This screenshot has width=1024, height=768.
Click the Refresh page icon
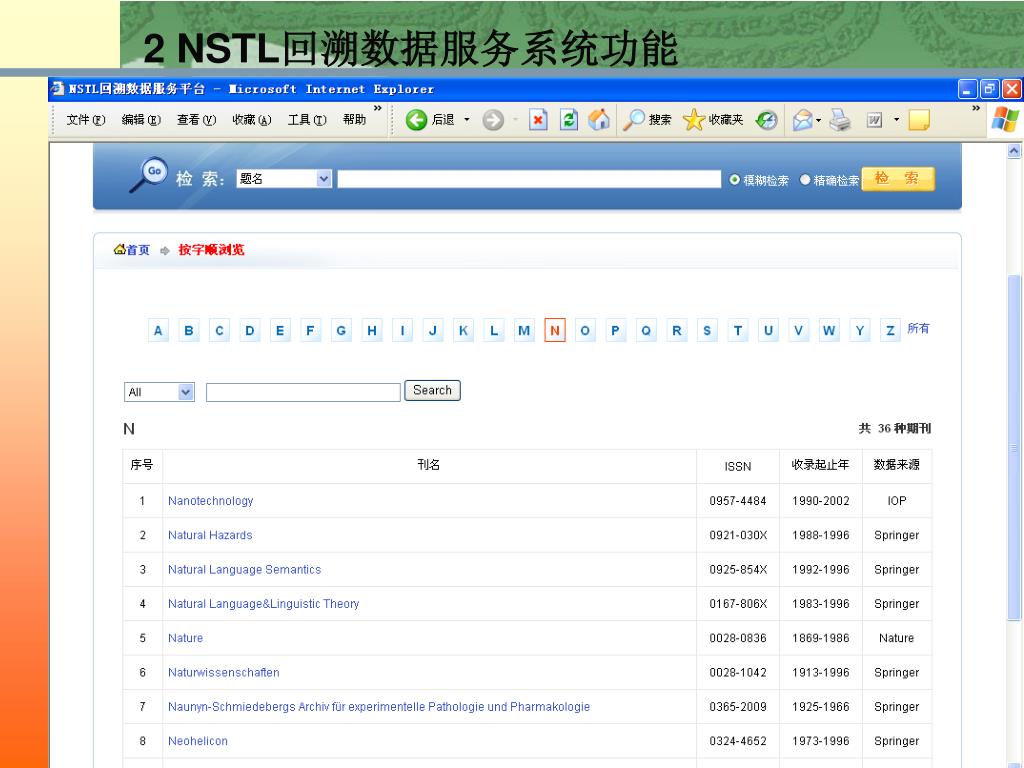(569, 120)
